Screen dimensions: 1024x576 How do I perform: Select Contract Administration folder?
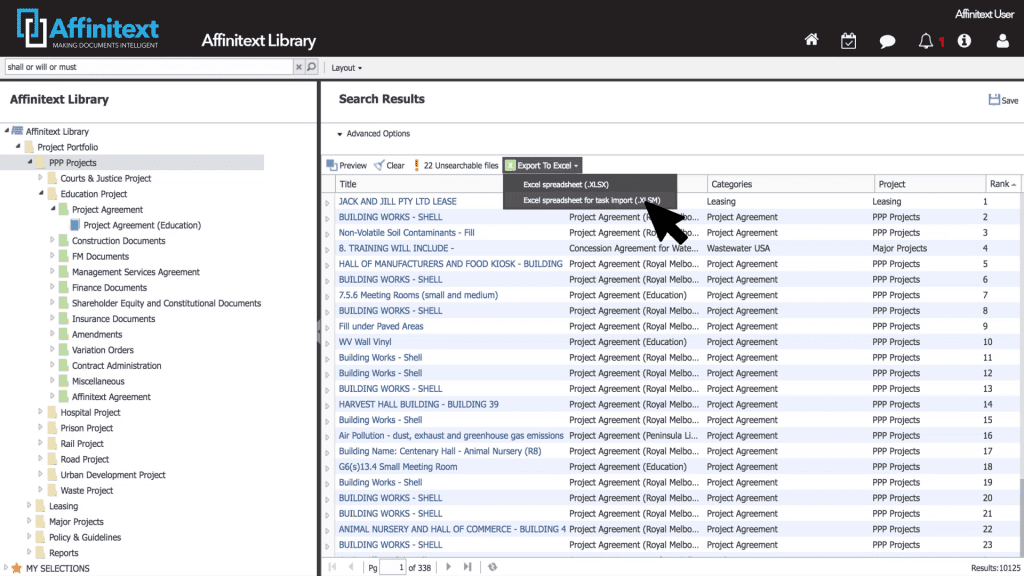coord(116,366)
